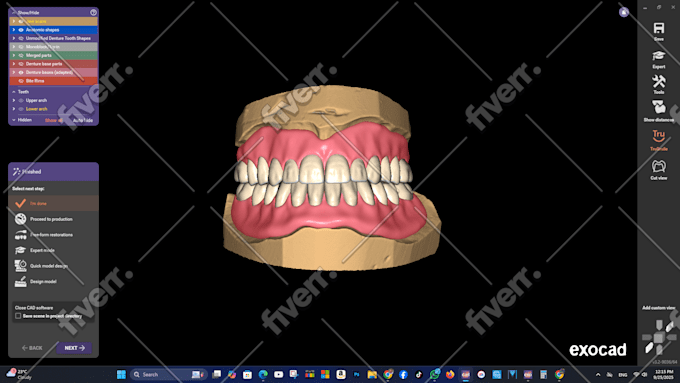Select Expert mode step in wizard
The image size is (680, 383).
pyautogui.click(x=53, y=250)
